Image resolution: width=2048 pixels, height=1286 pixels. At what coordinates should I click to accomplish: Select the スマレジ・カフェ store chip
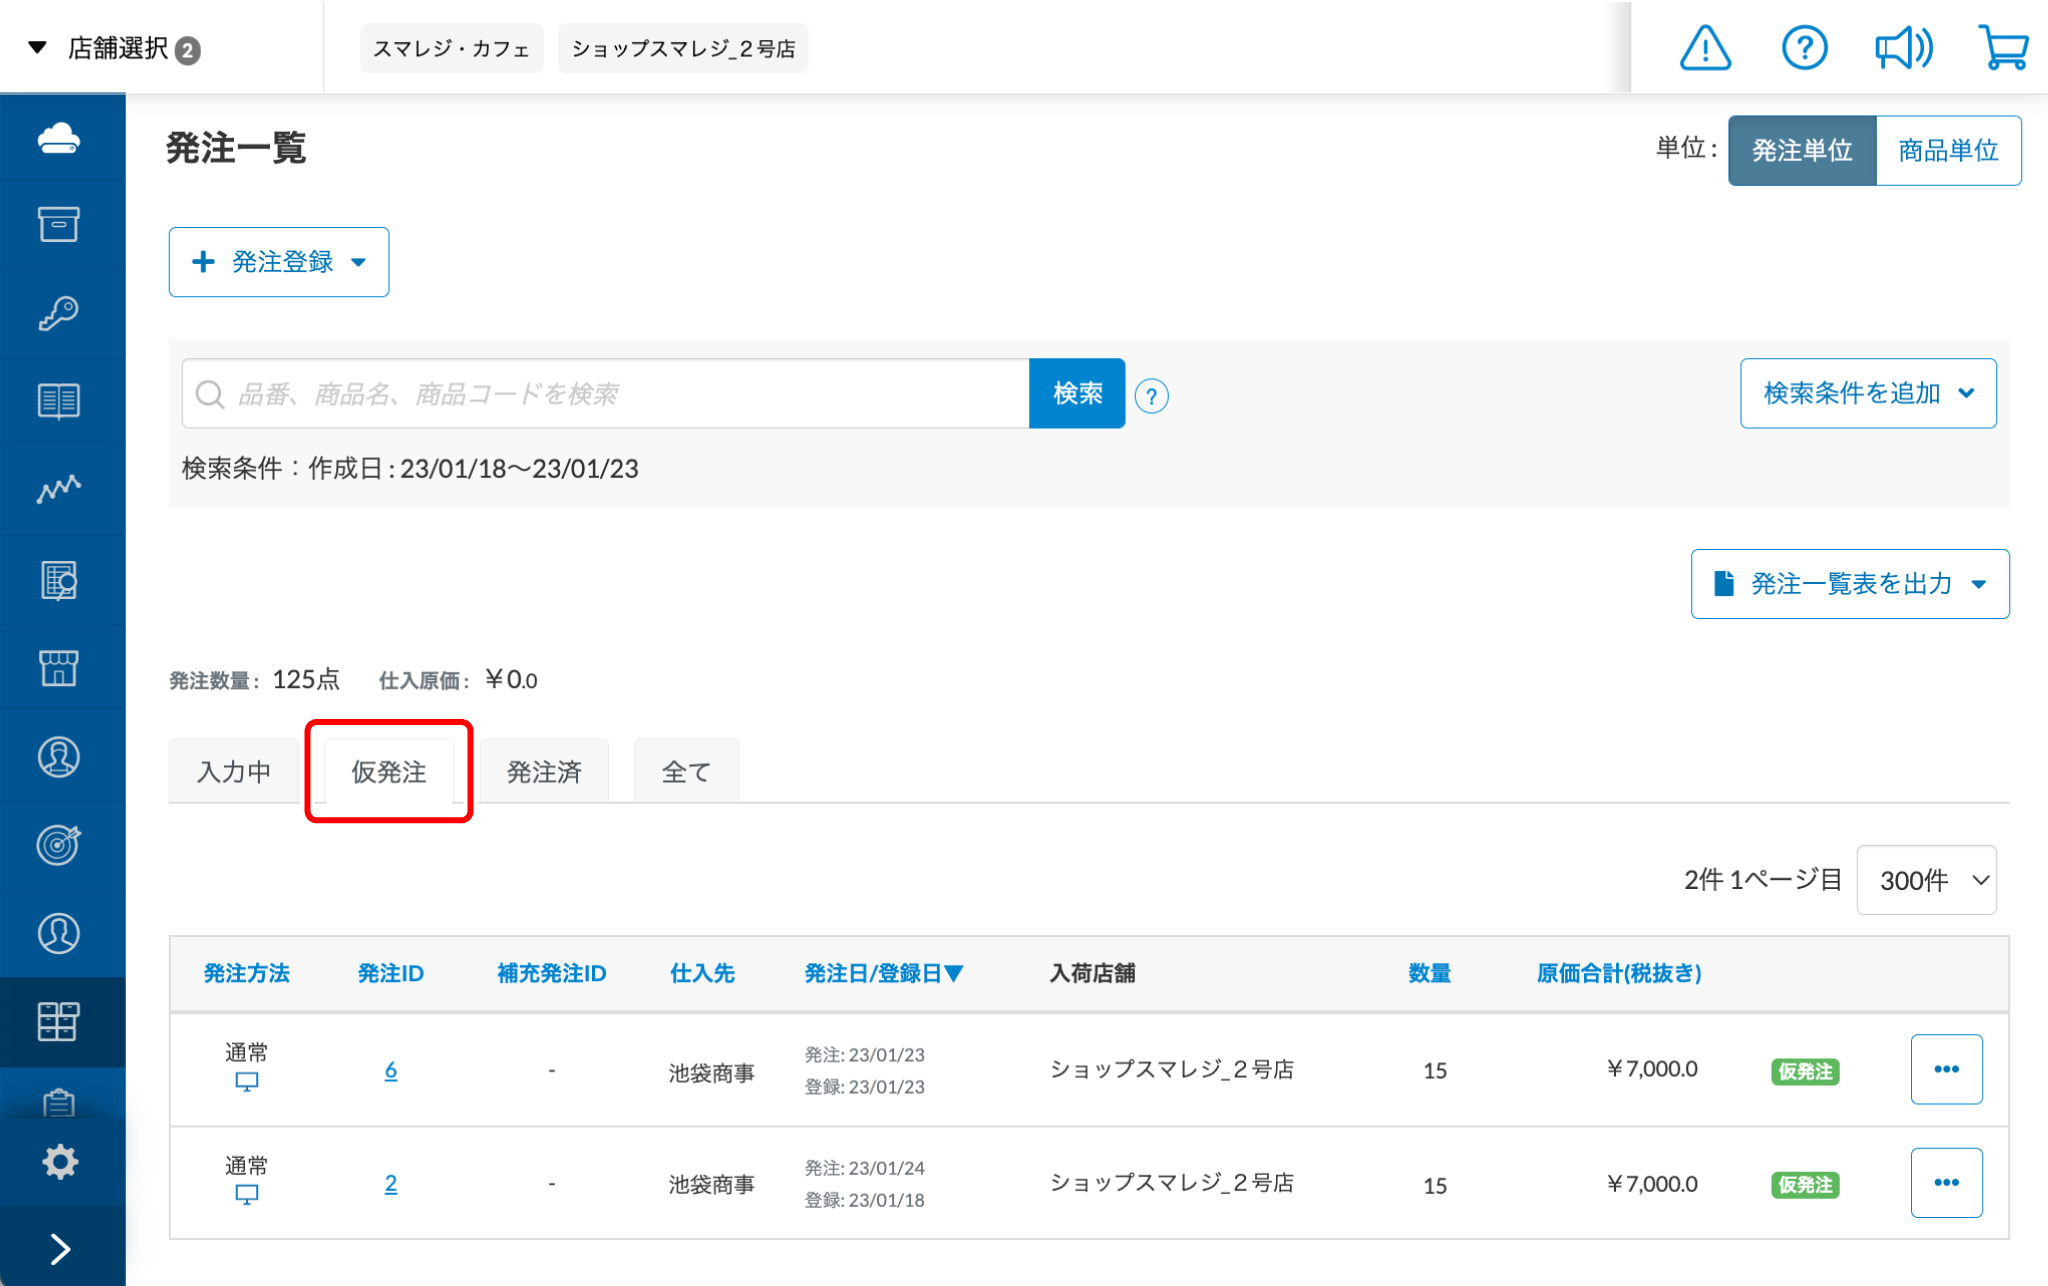coord(451,49)
